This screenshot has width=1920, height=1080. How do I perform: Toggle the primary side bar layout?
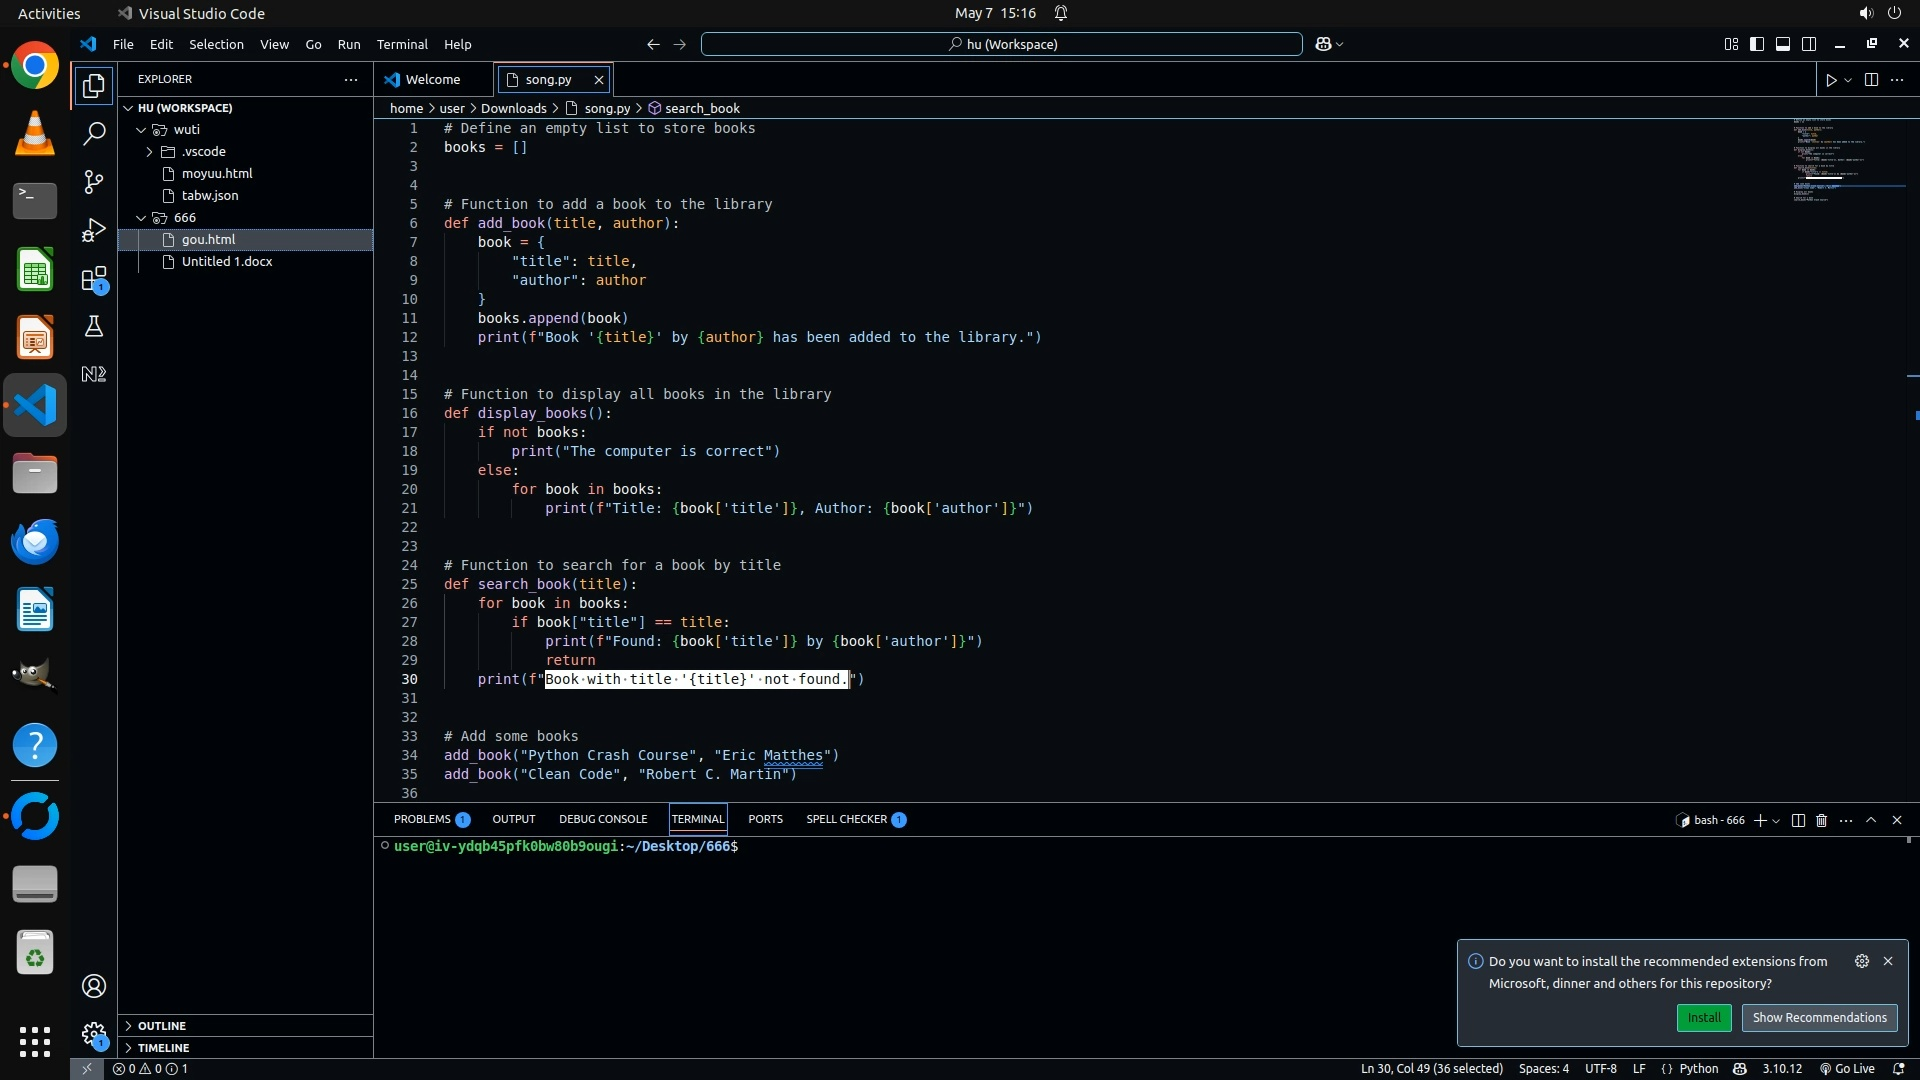tap(1757, 44)
